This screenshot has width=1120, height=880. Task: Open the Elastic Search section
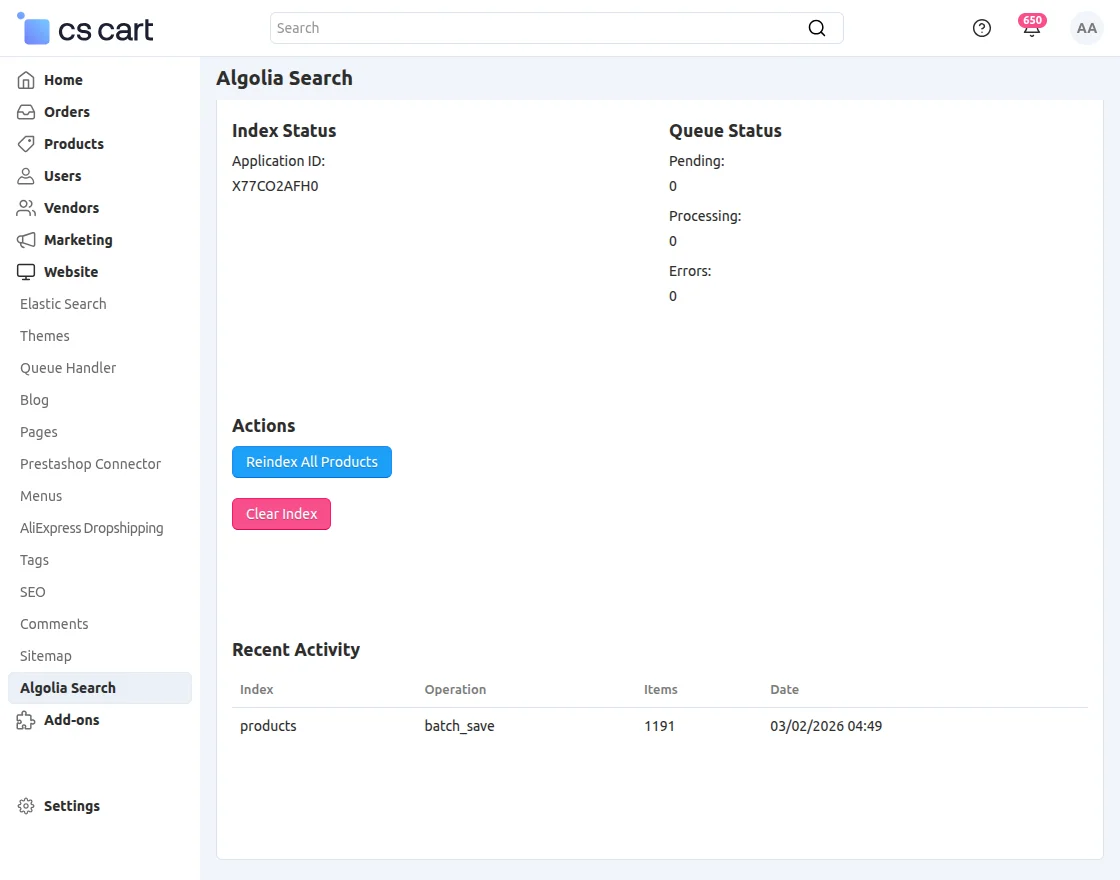coord(62,304)
